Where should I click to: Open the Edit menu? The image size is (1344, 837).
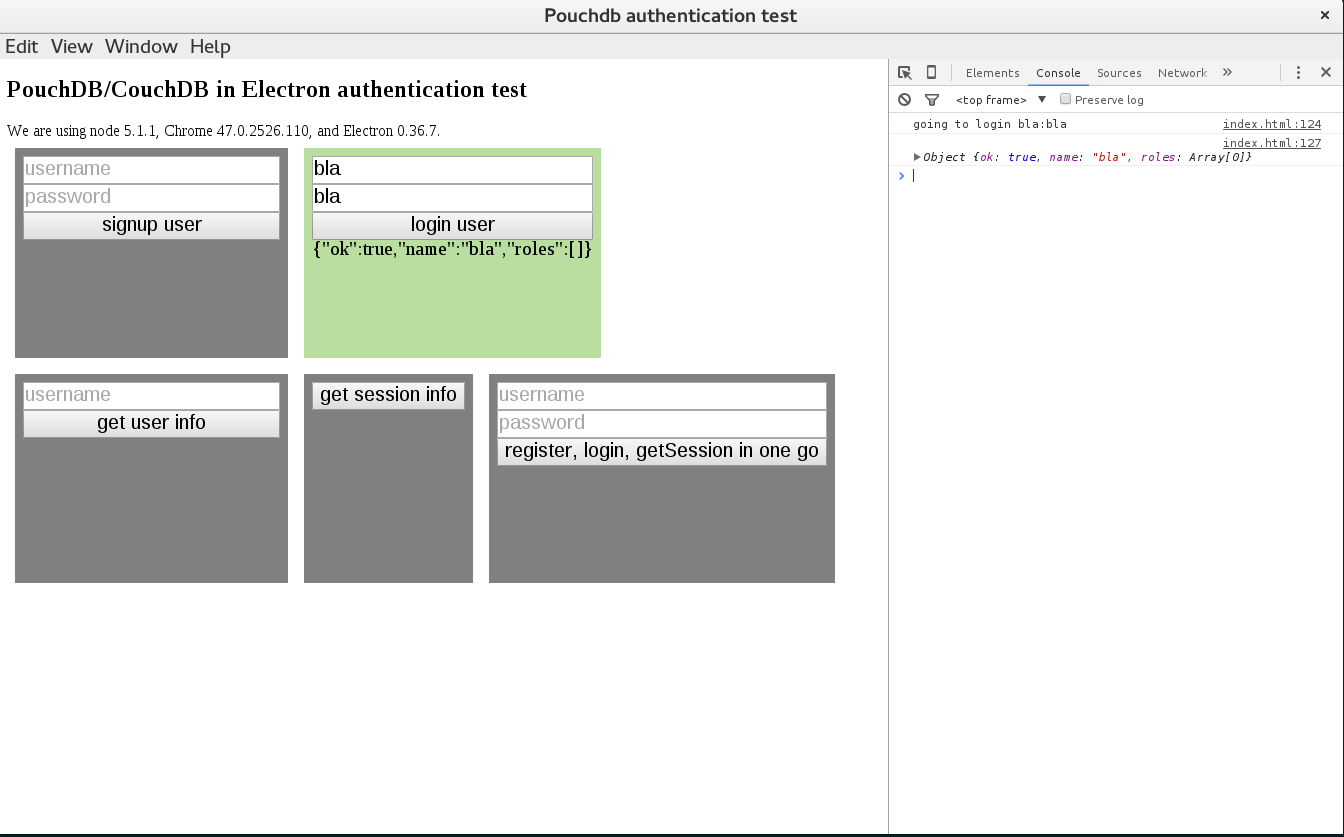click(x=21, y=47)
